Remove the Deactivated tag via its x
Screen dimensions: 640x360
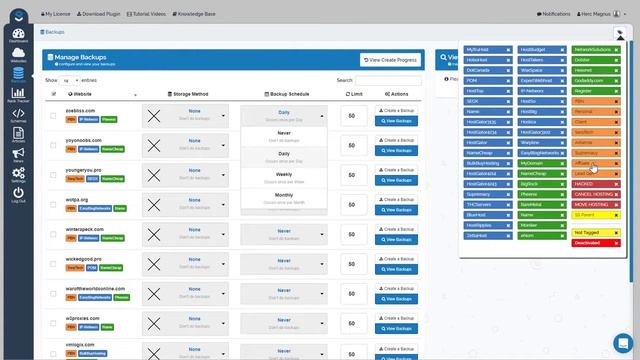click(616, 243)
